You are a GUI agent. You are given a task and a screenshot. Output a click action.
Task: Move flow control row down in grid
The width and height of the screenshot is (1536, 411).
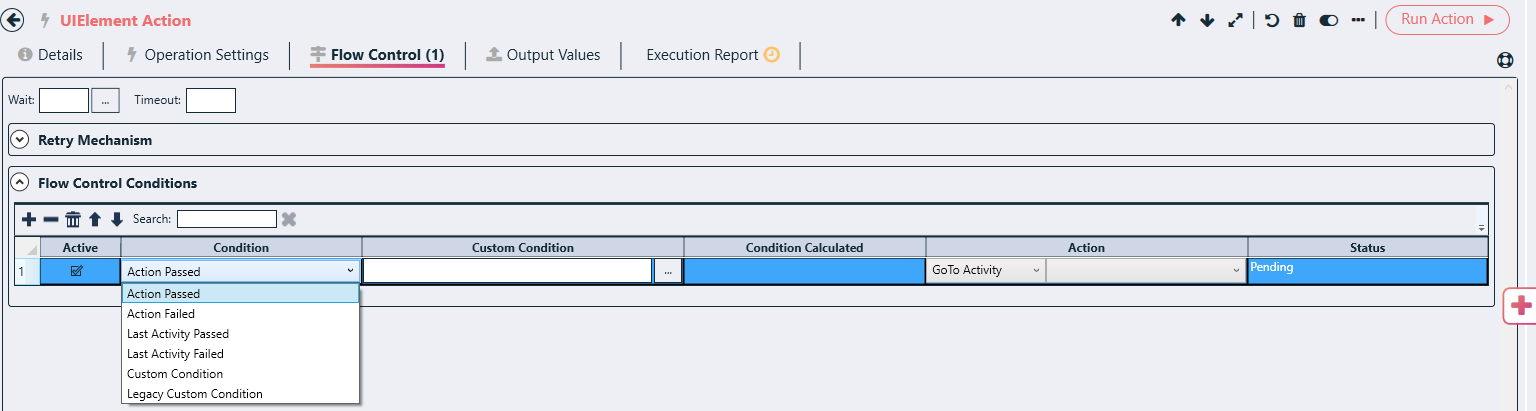117,219
